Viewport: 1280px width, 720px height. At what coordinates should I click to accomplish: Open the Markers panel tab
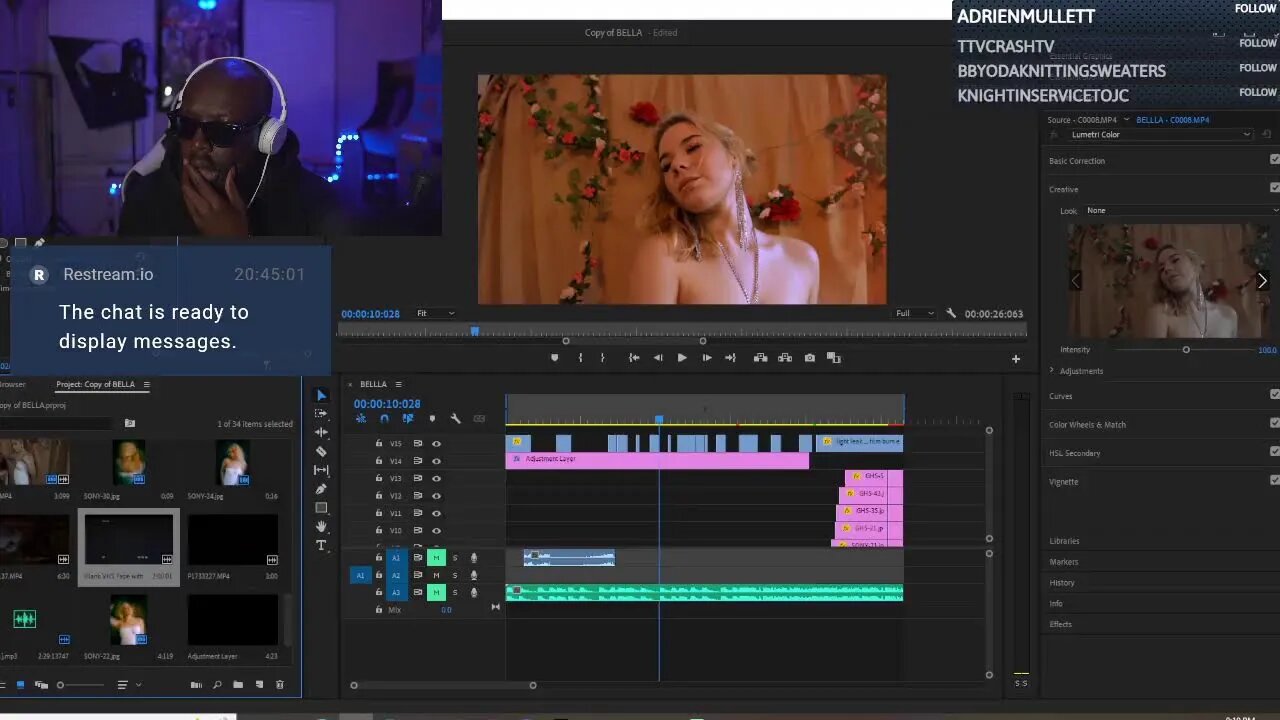(1063, 562)
